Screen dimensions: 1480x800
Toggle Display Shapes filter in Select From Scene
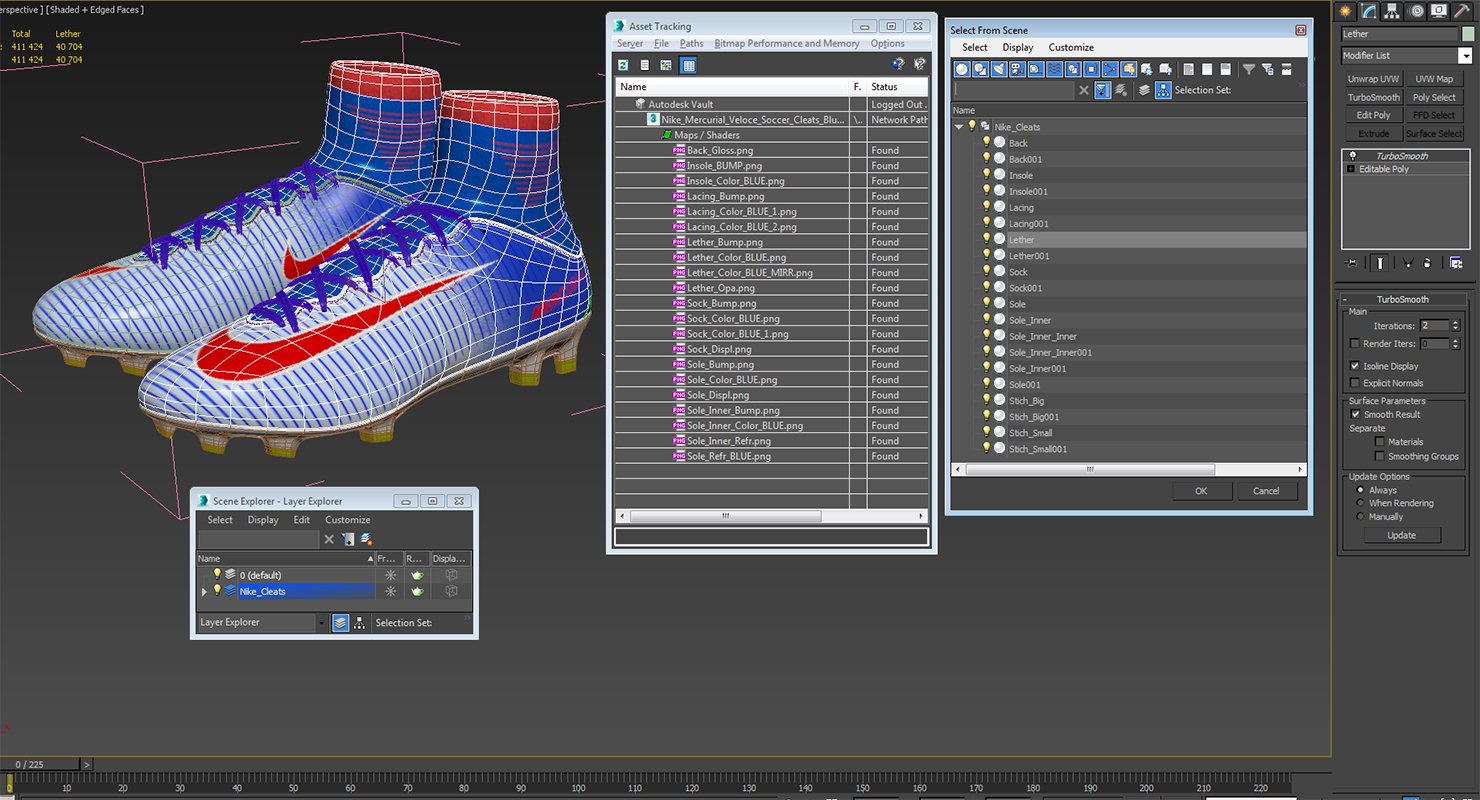(x=980, y=69)
